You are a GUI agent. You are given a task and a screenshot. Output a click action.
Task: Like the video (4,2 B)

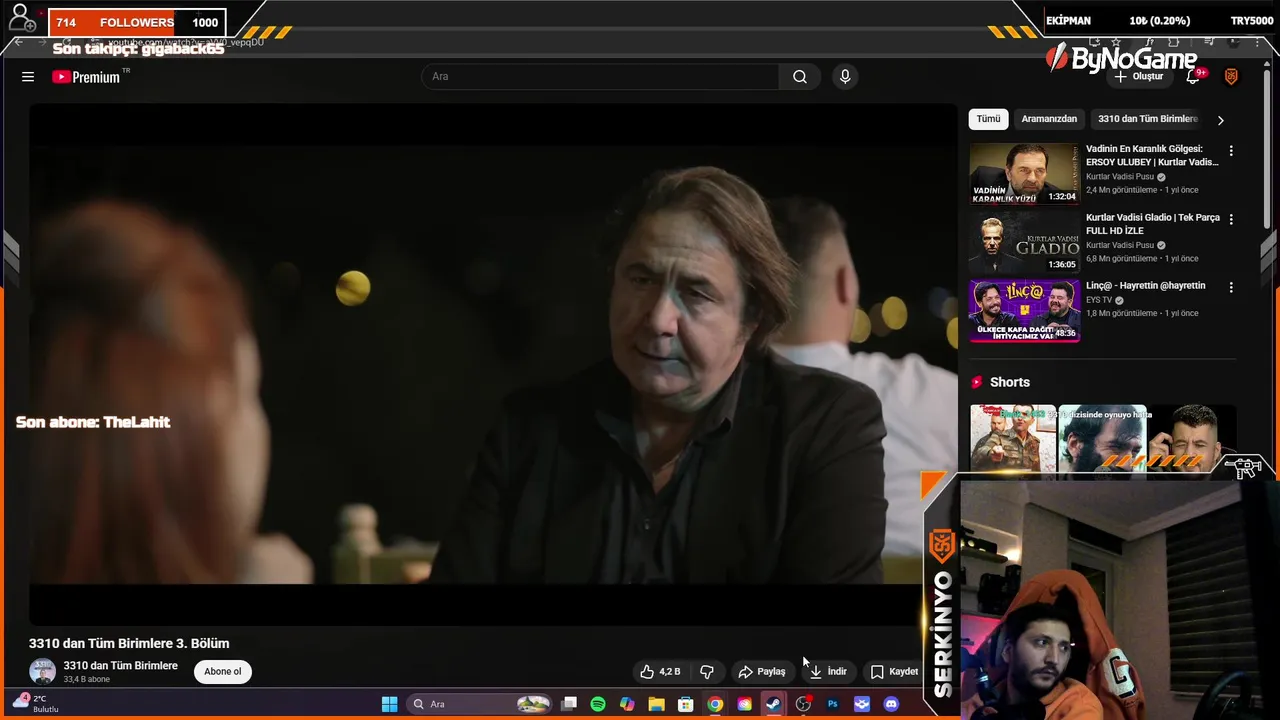[661, 672]
